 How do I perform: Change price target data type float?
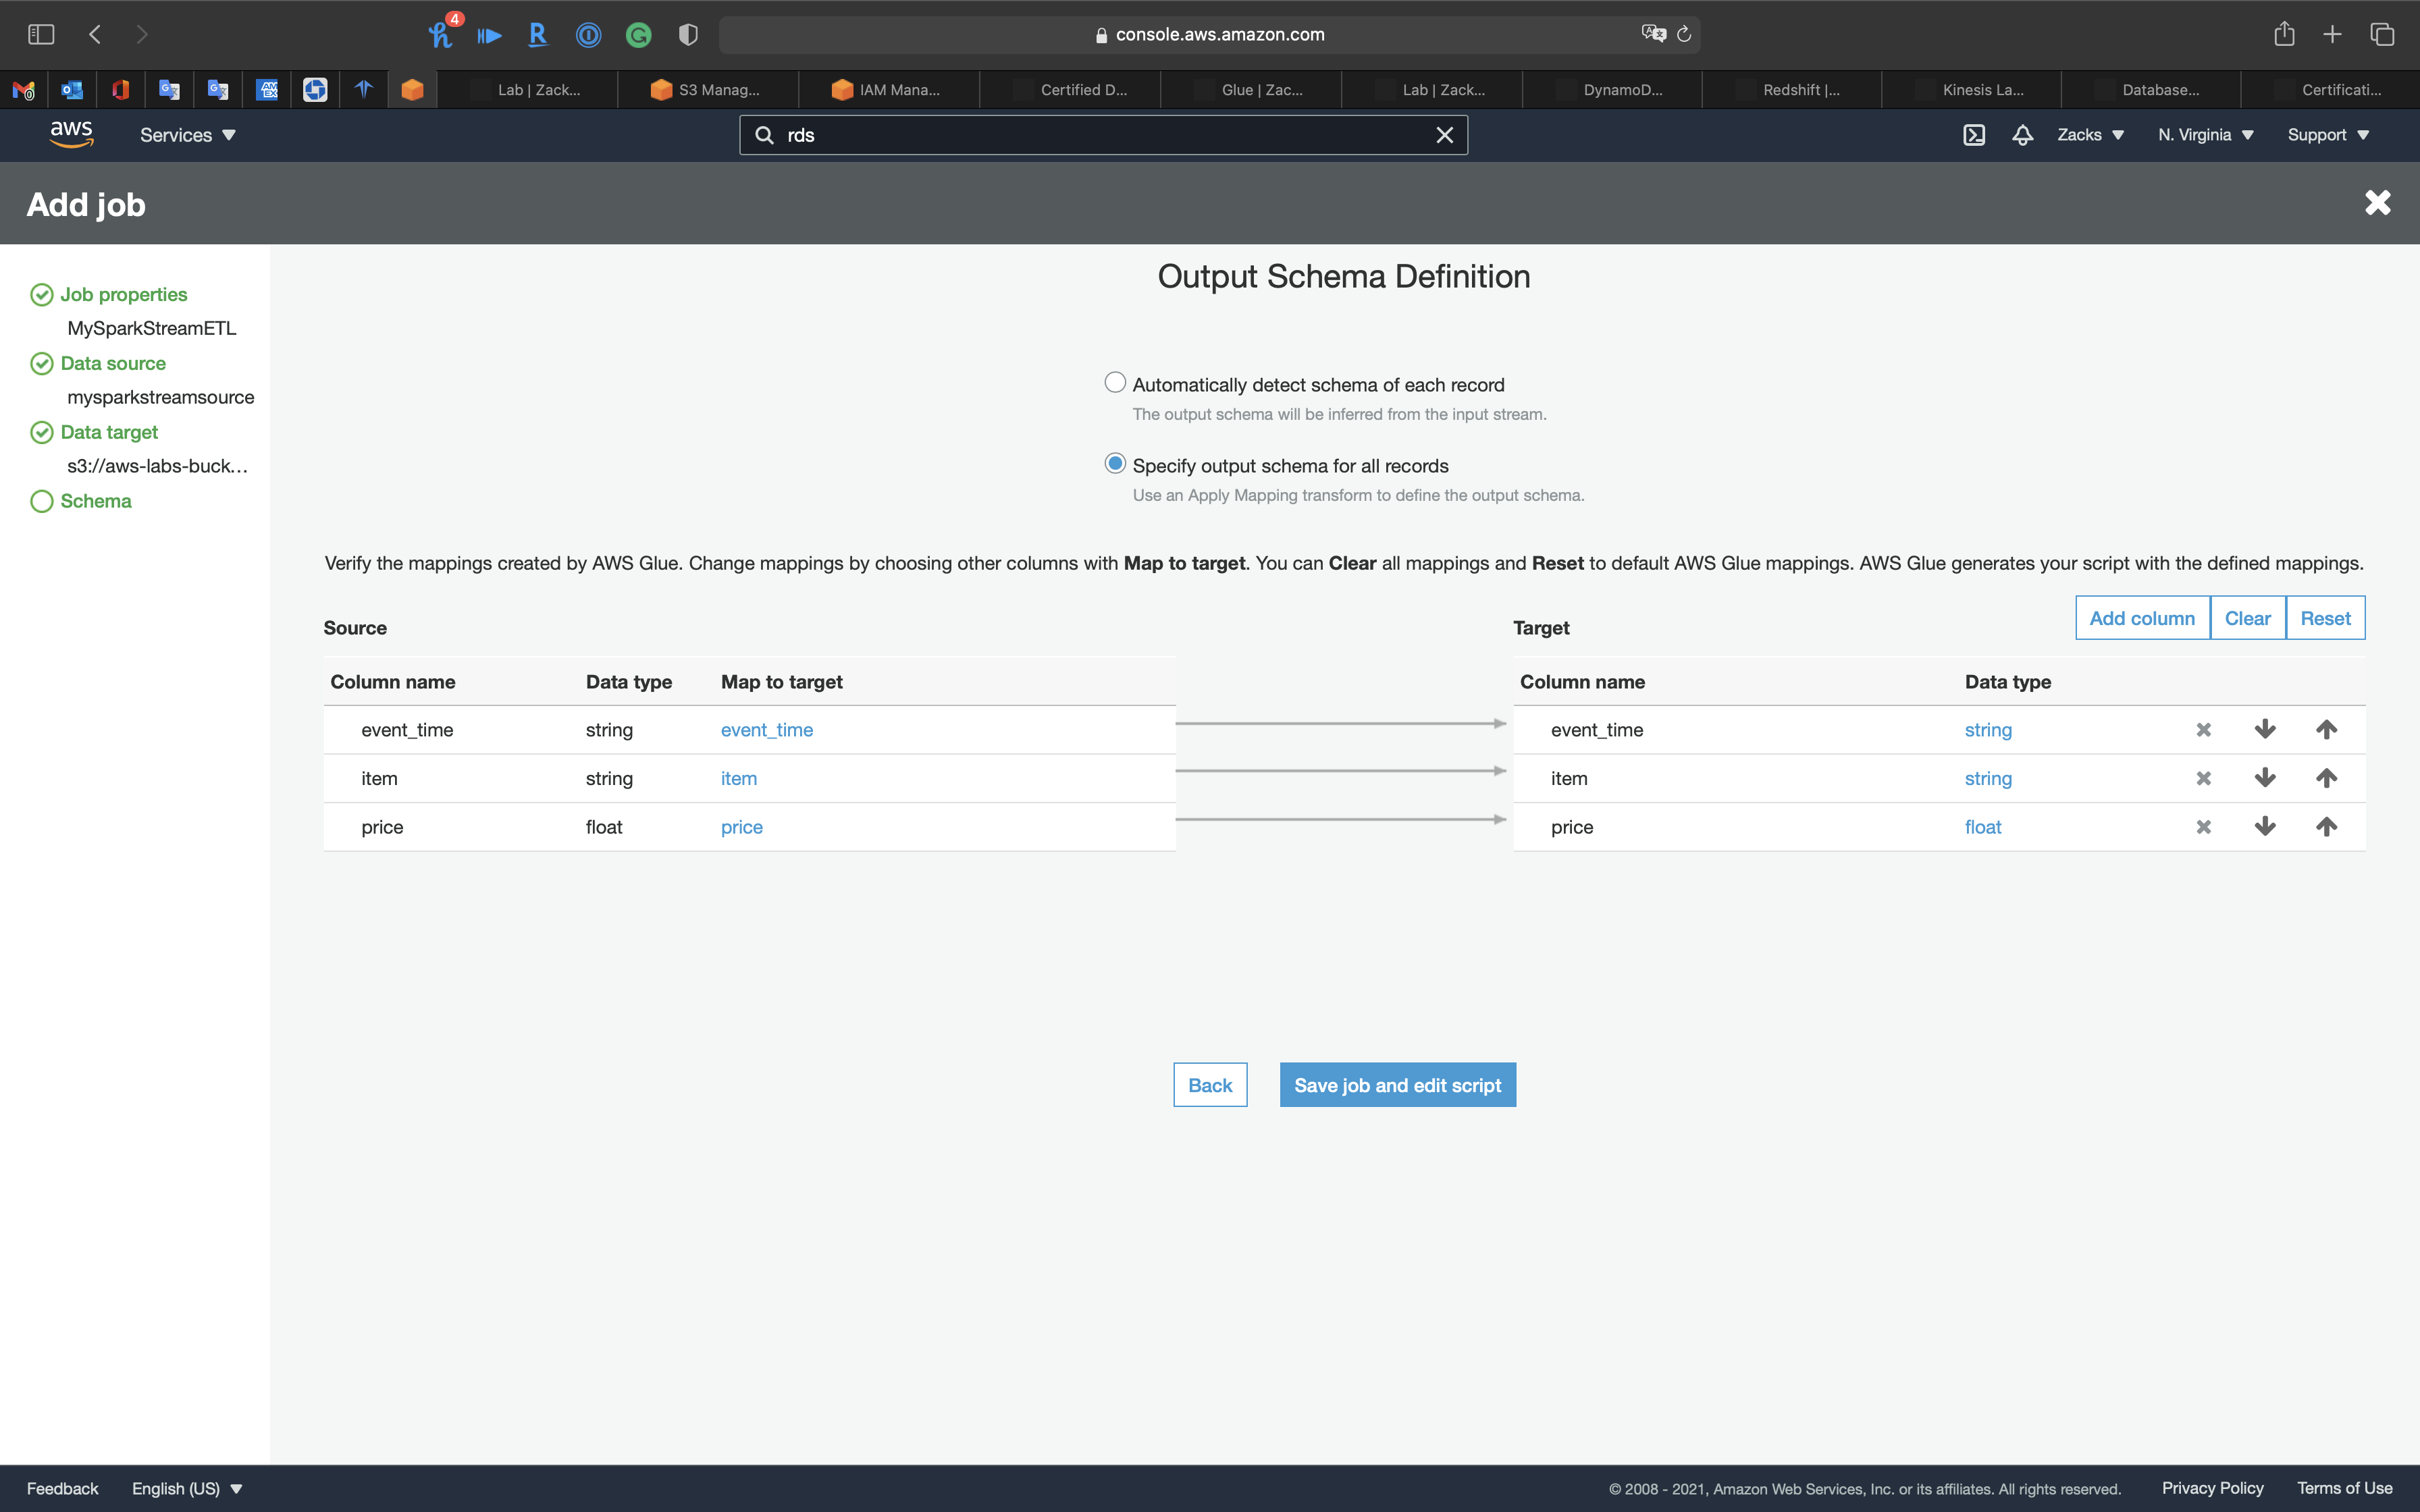tap(1982, 827)
